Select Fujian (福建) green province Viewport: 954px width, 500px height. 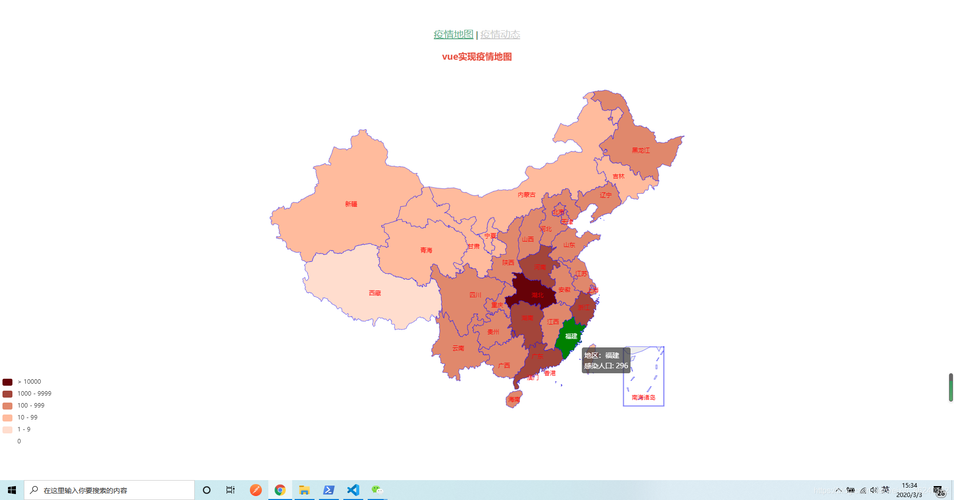[569, 338]
